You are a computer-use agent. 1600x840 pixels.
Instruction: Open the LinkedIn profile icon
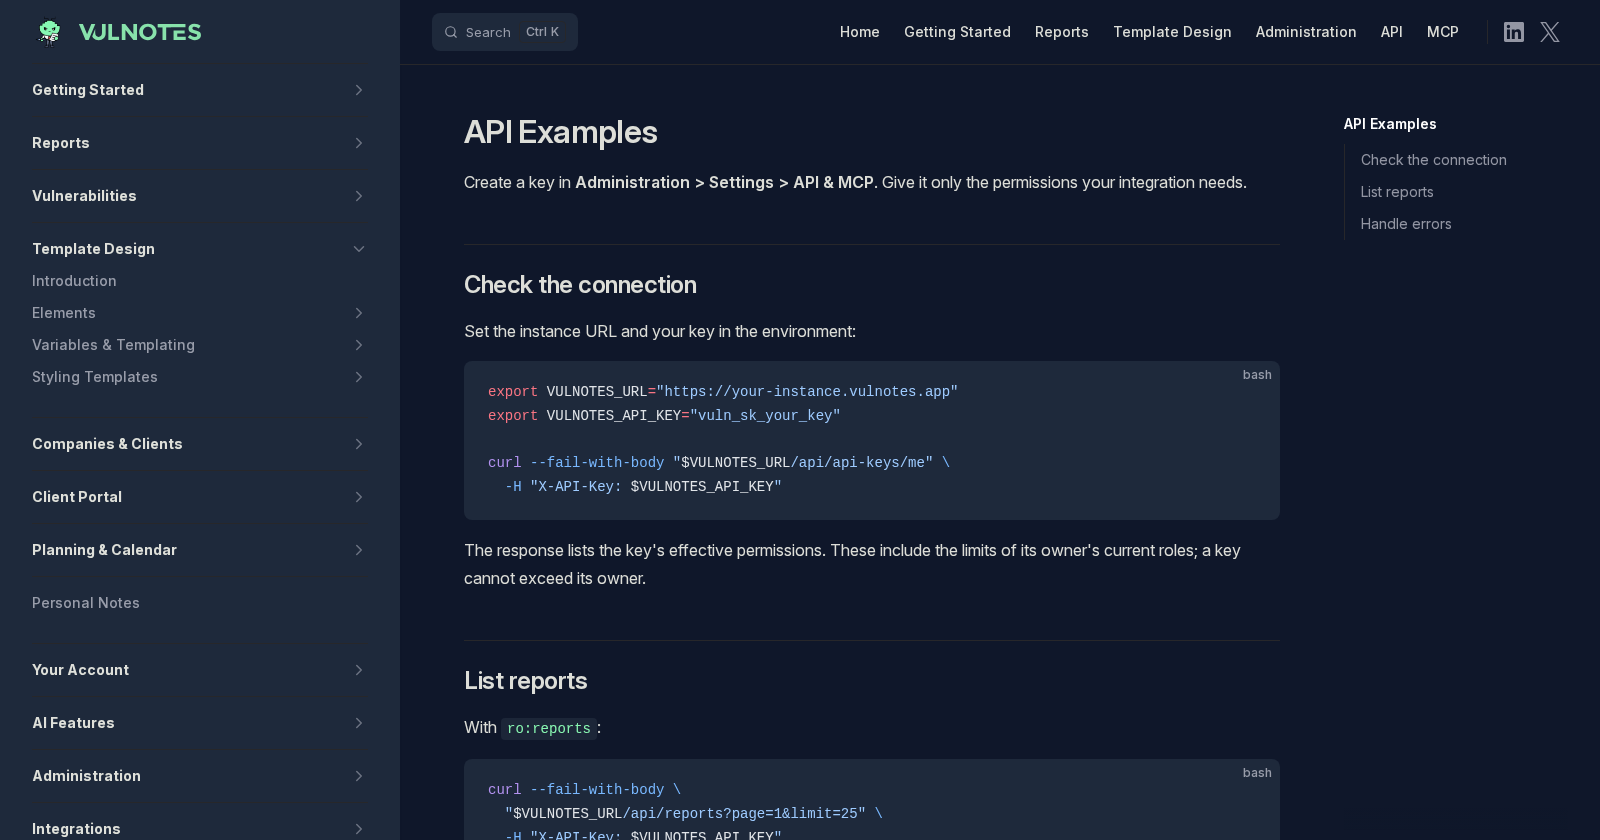(1514, 32)
